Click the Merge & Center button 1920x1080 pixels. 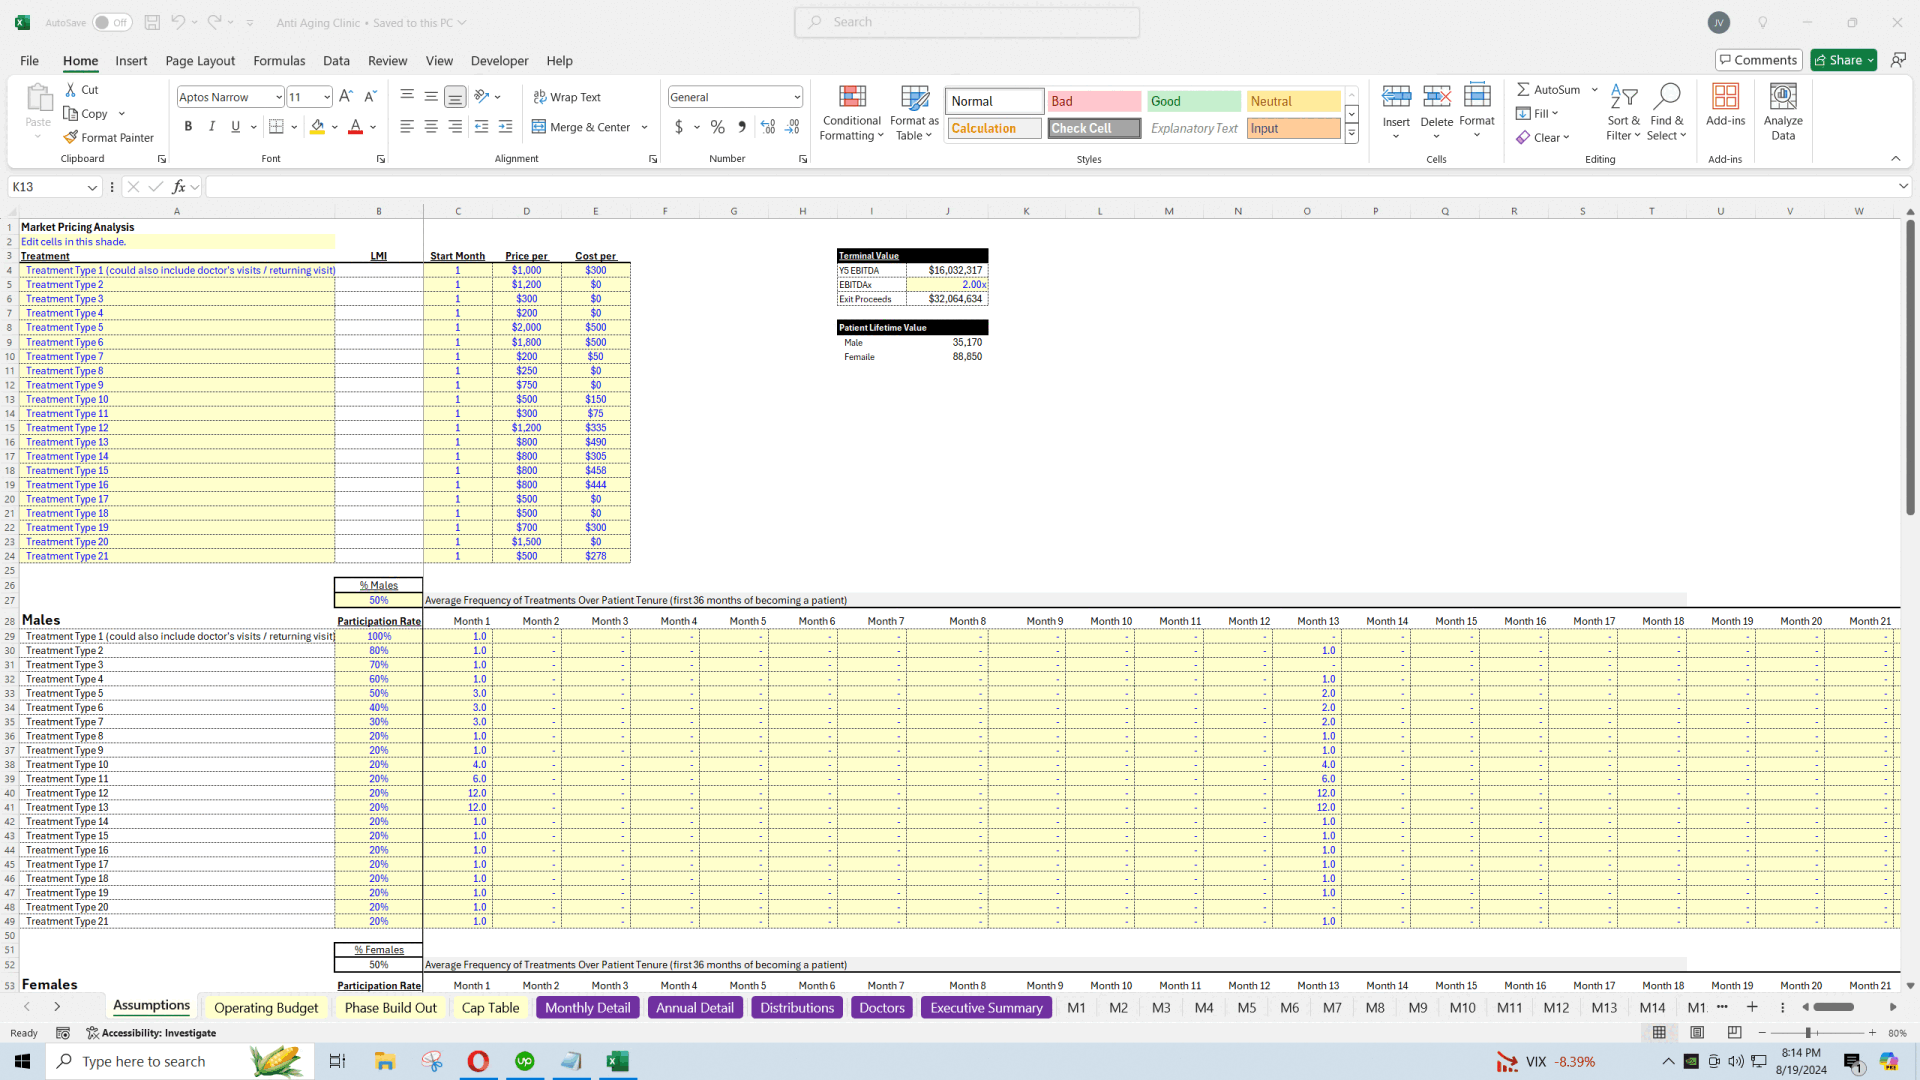tap(584, 127)
